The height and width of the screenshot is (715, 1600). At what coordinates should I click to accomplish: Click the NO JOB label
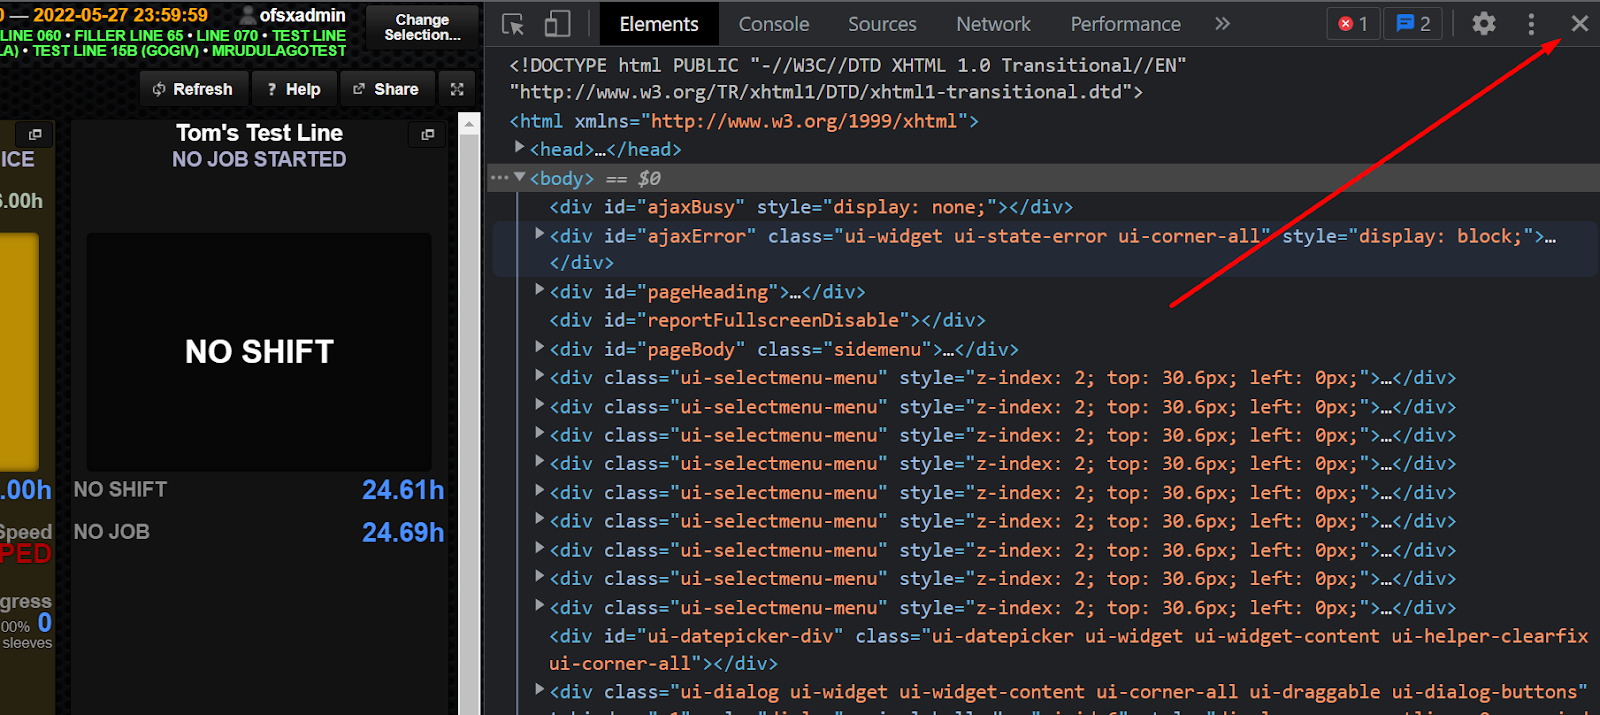112,532
